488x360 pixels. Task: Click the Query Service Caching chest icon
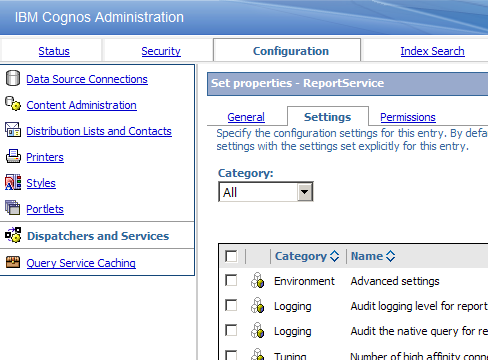(x=13, y=262)
